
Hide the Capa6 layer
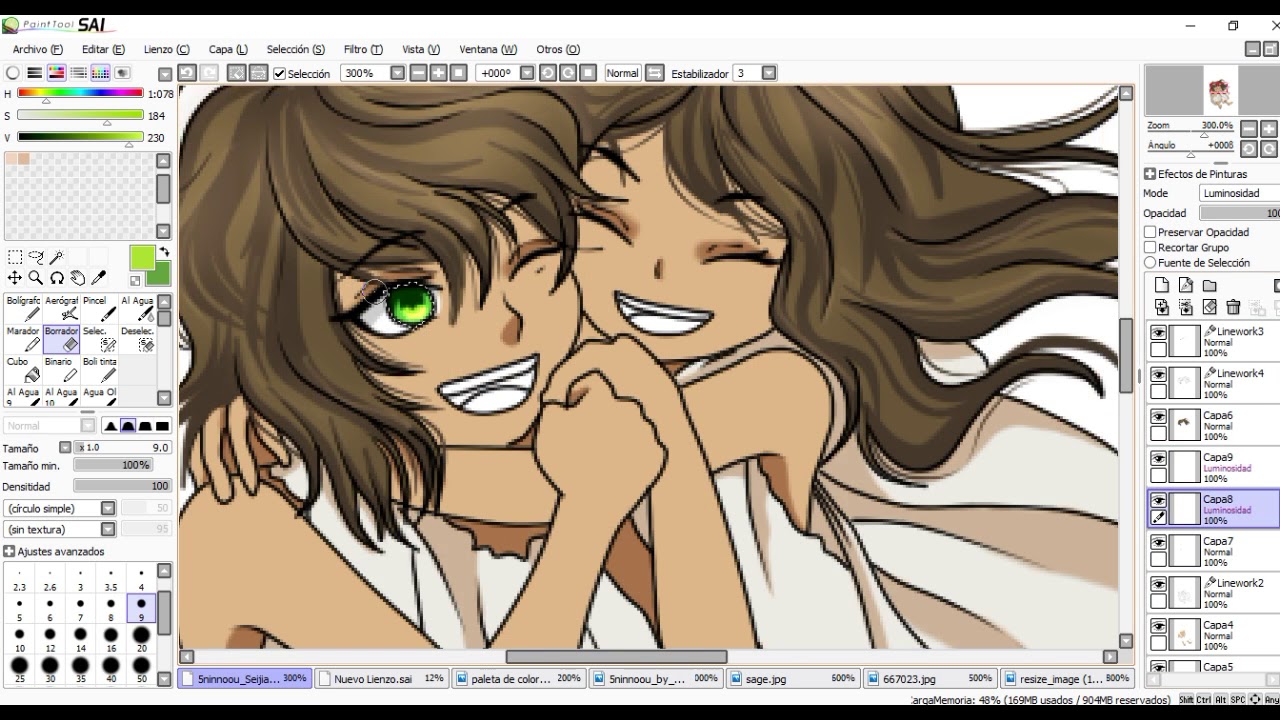click(1158, 417)
